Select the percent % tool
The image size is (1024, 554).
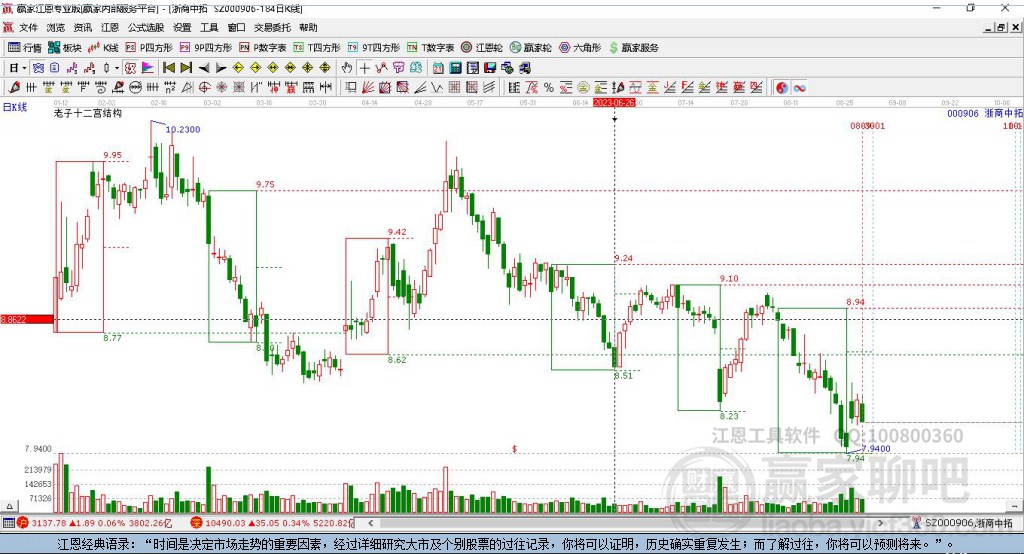(549, 87)
